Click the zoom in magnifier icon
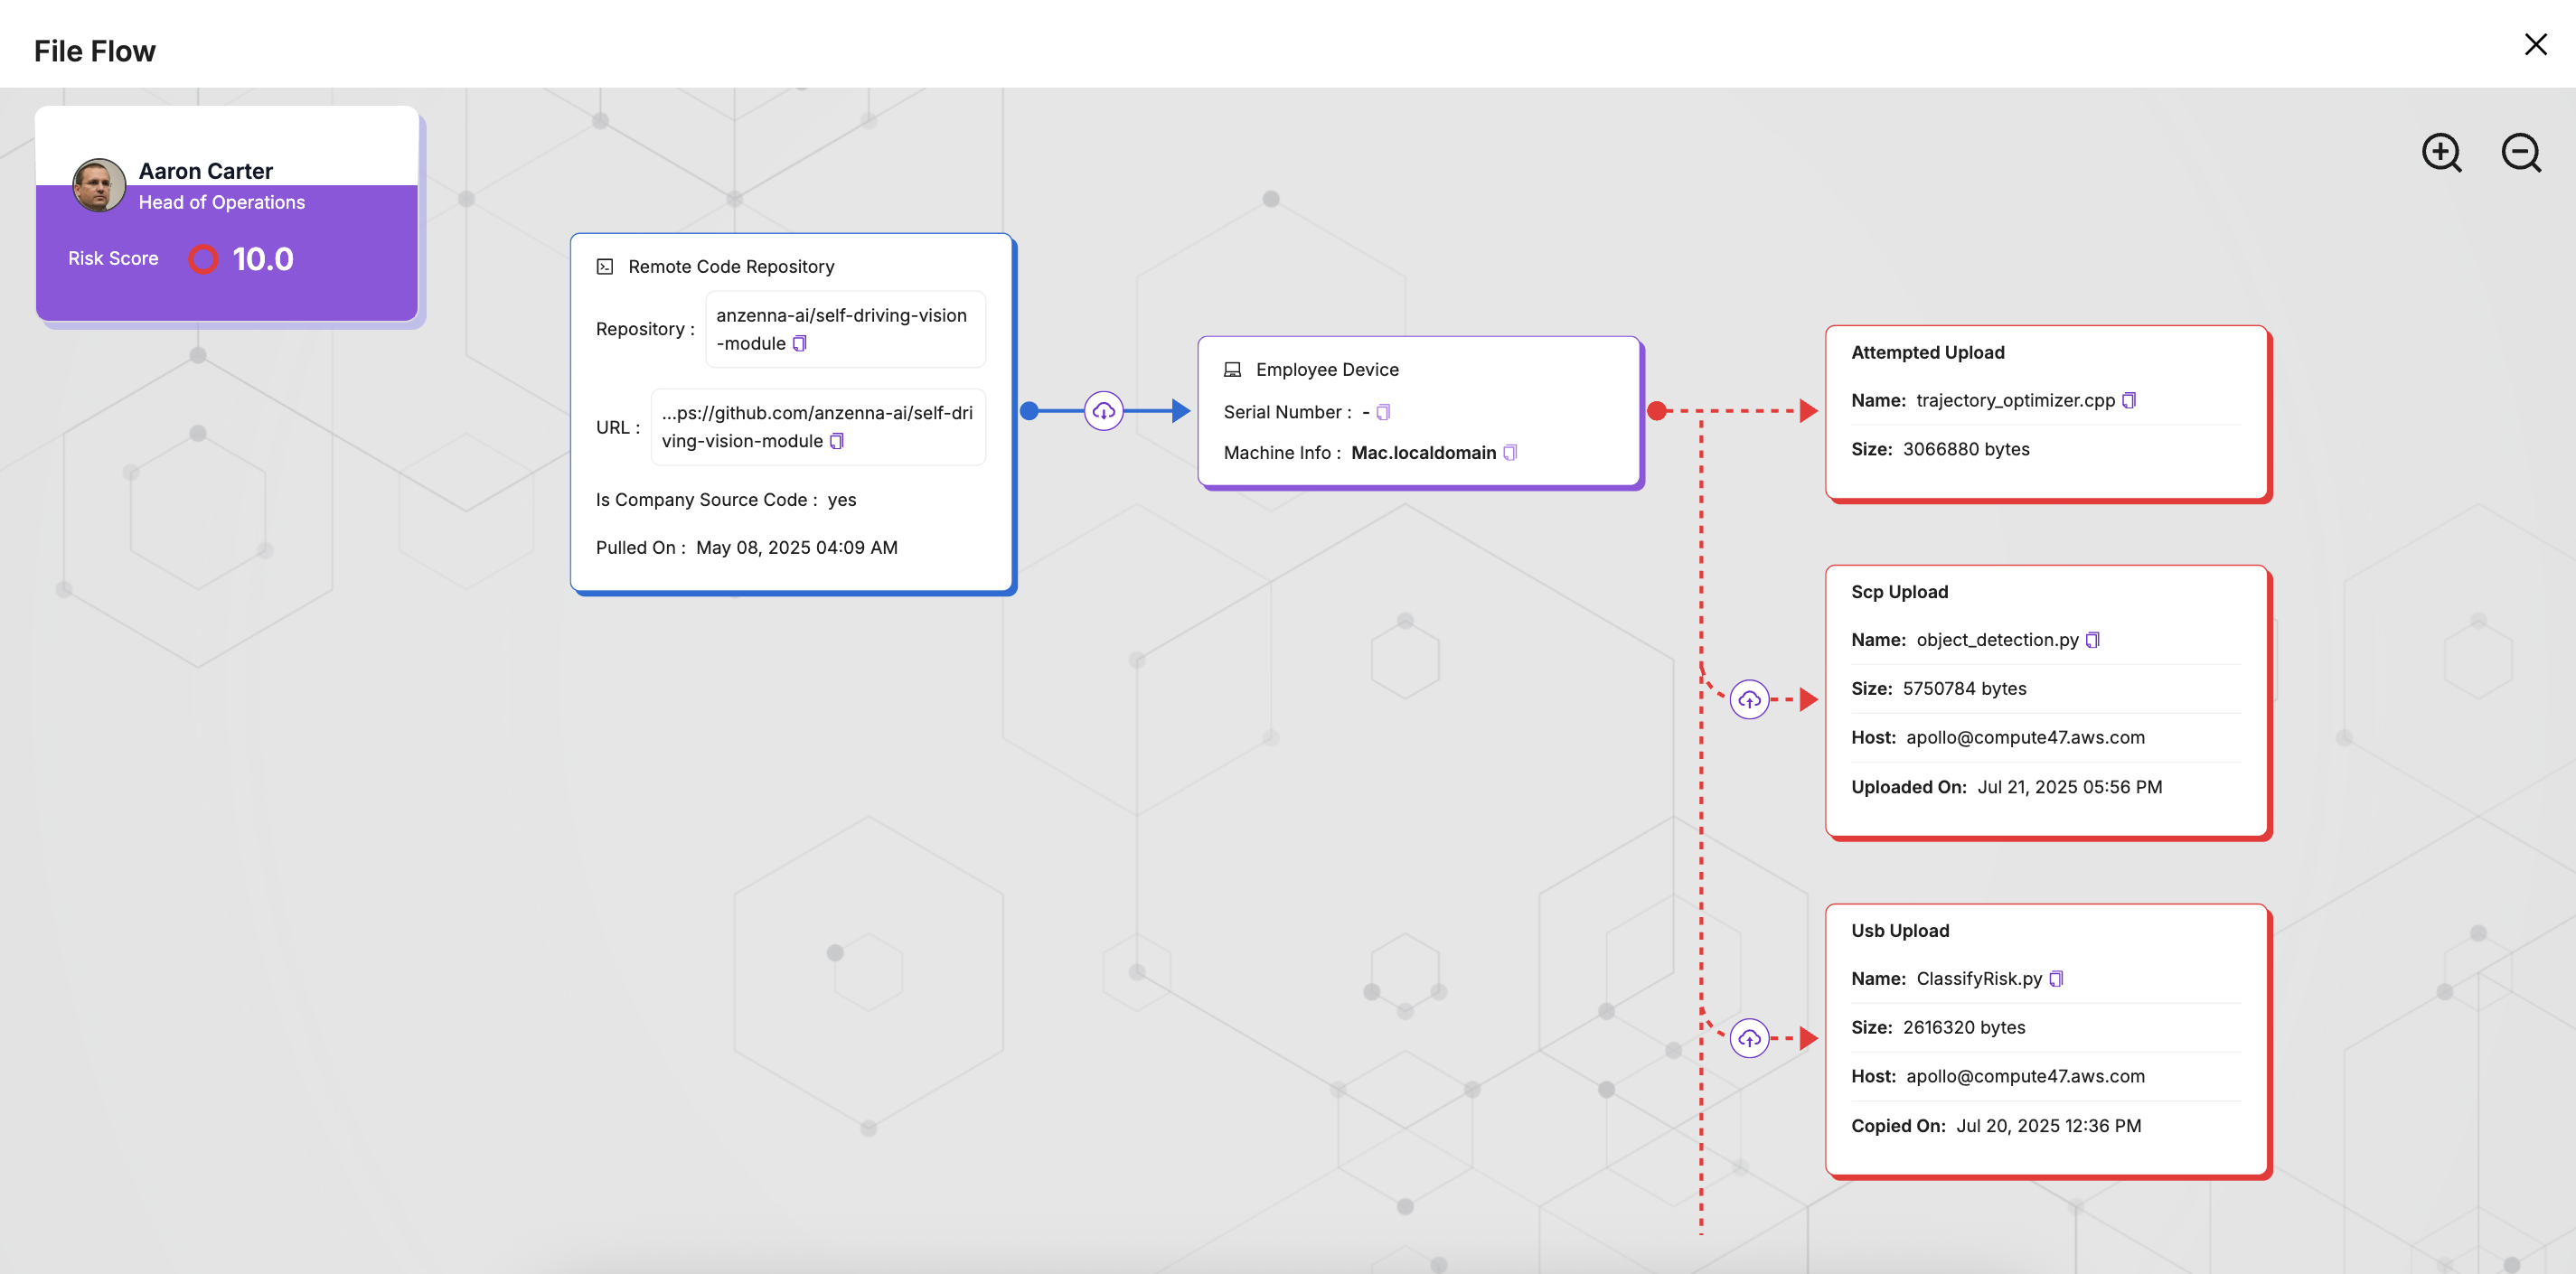The width and height of the screenshot is (2576, 1274). (2441, 153)
